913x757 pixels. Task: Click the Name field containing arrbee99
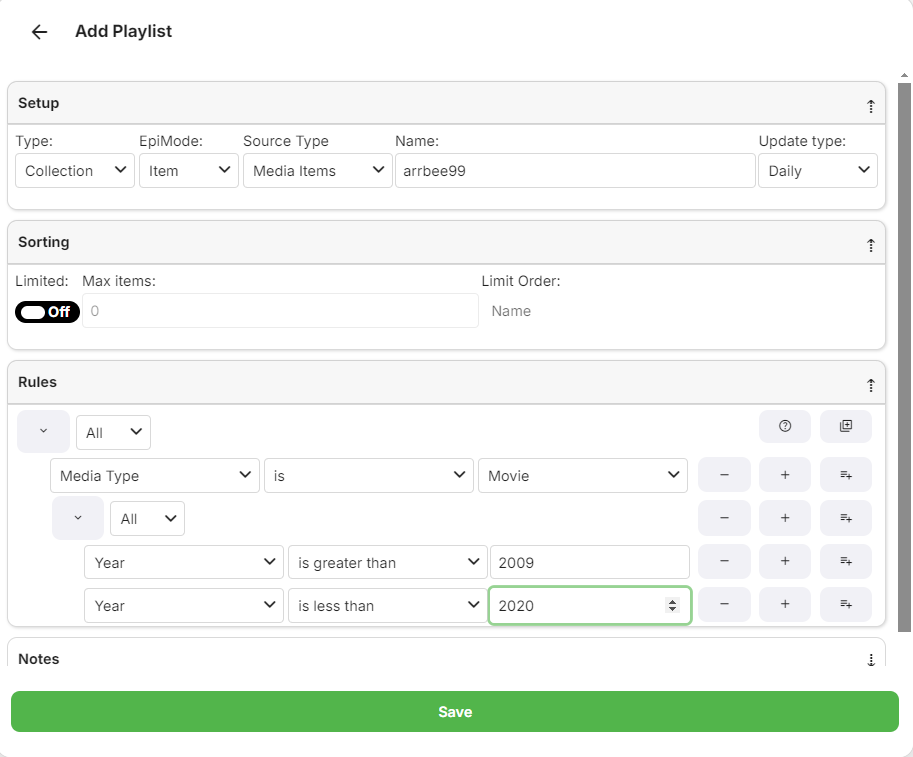[x=575, y=171]
